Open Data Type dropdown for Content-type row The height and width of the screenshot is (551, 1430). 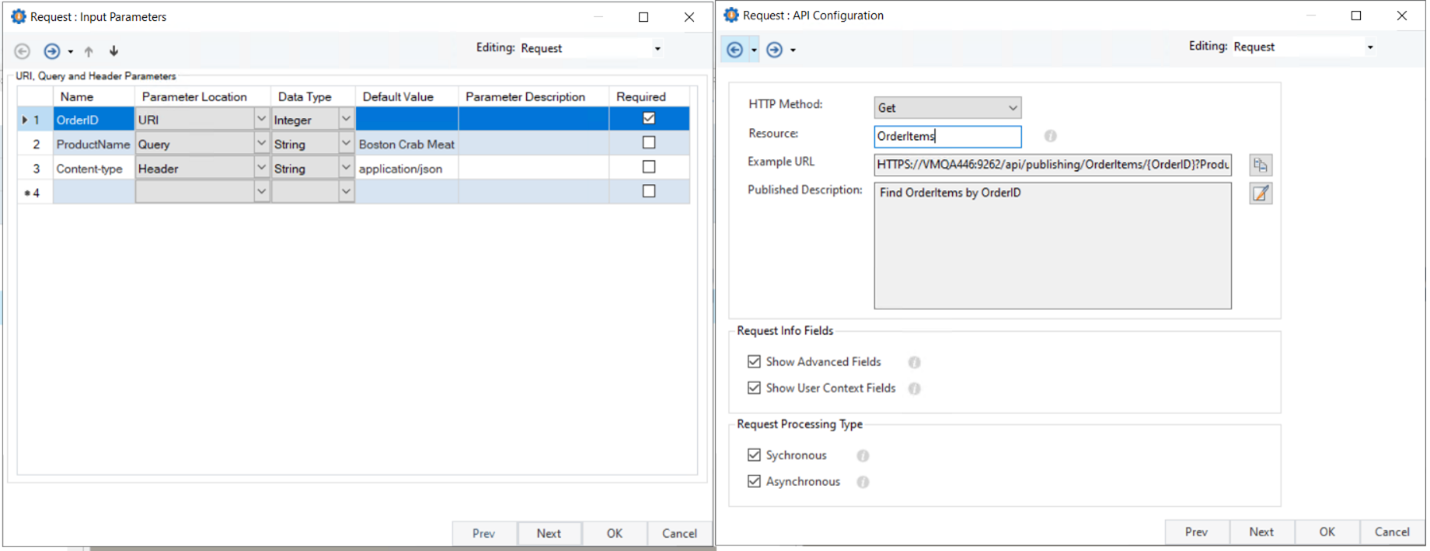point(346,168)
